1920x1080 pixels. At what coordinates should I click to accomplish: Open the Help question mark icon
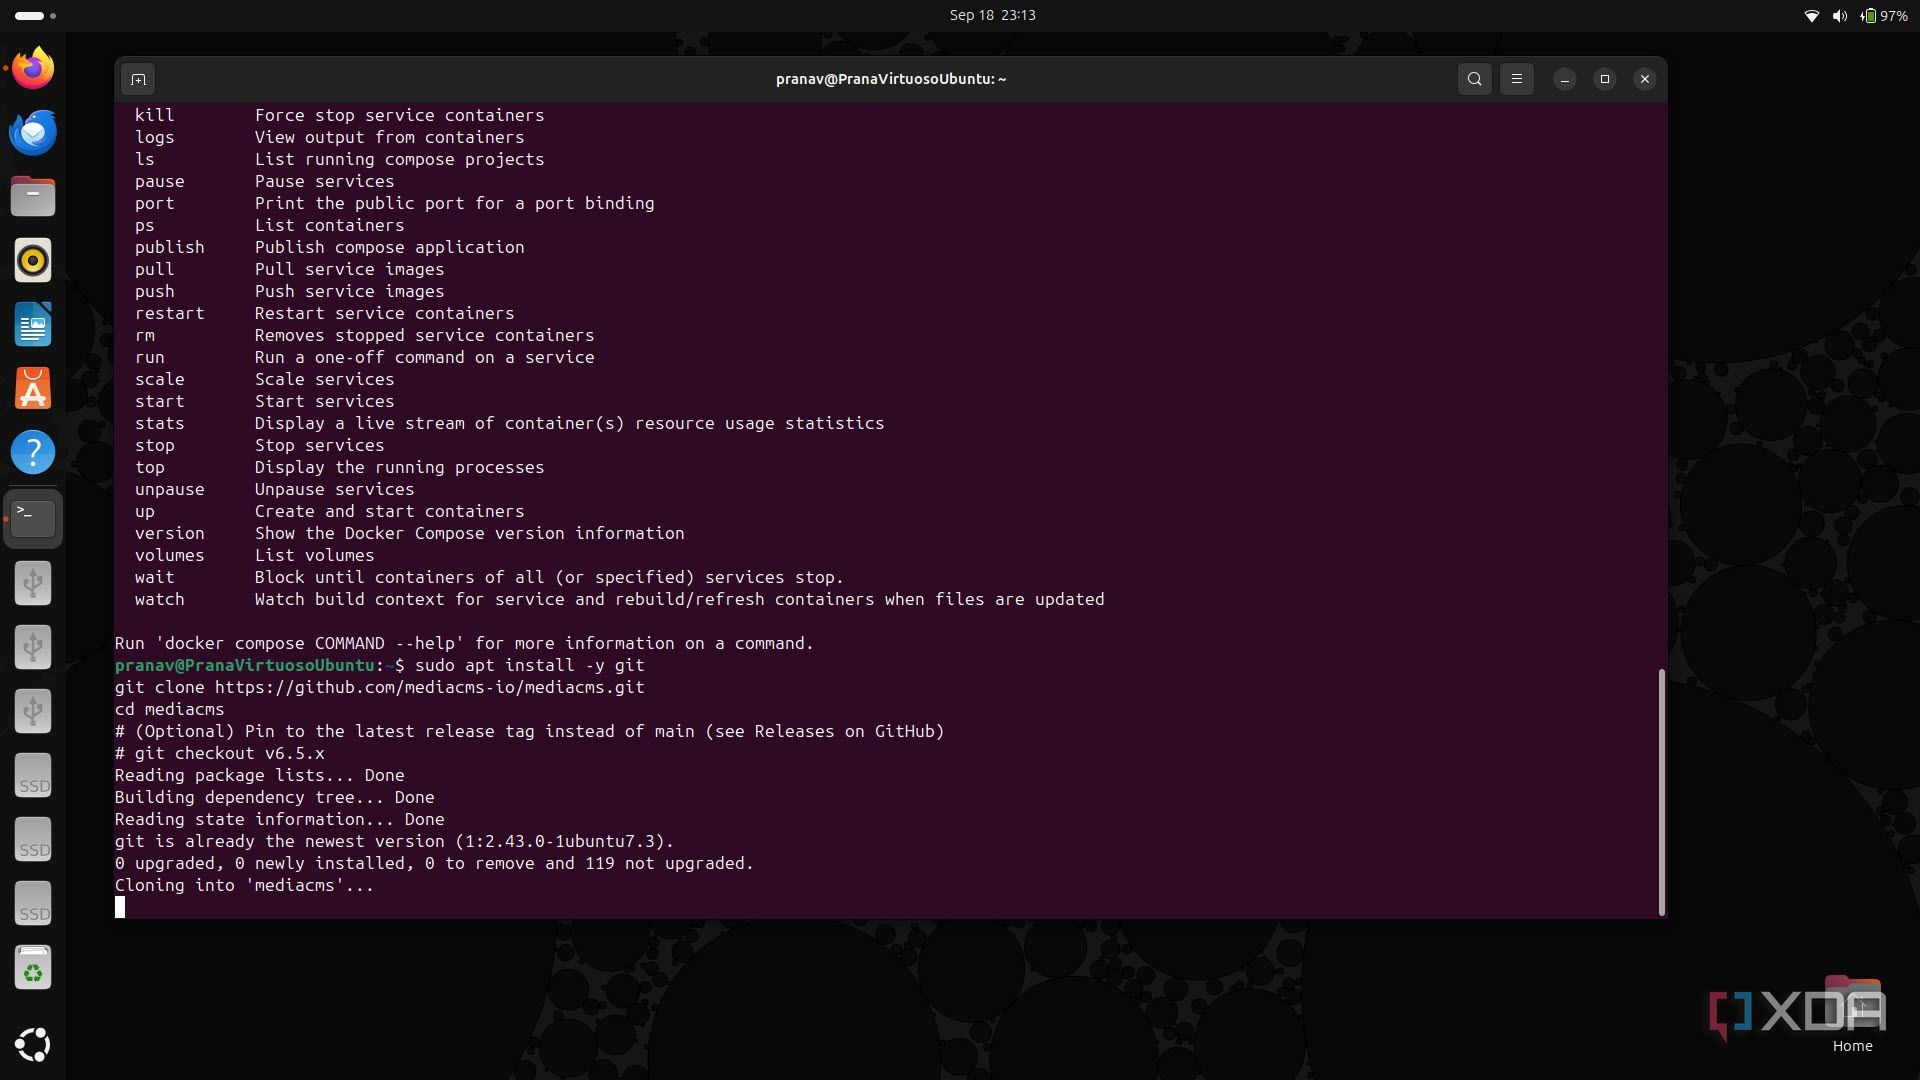click(33, 452)
